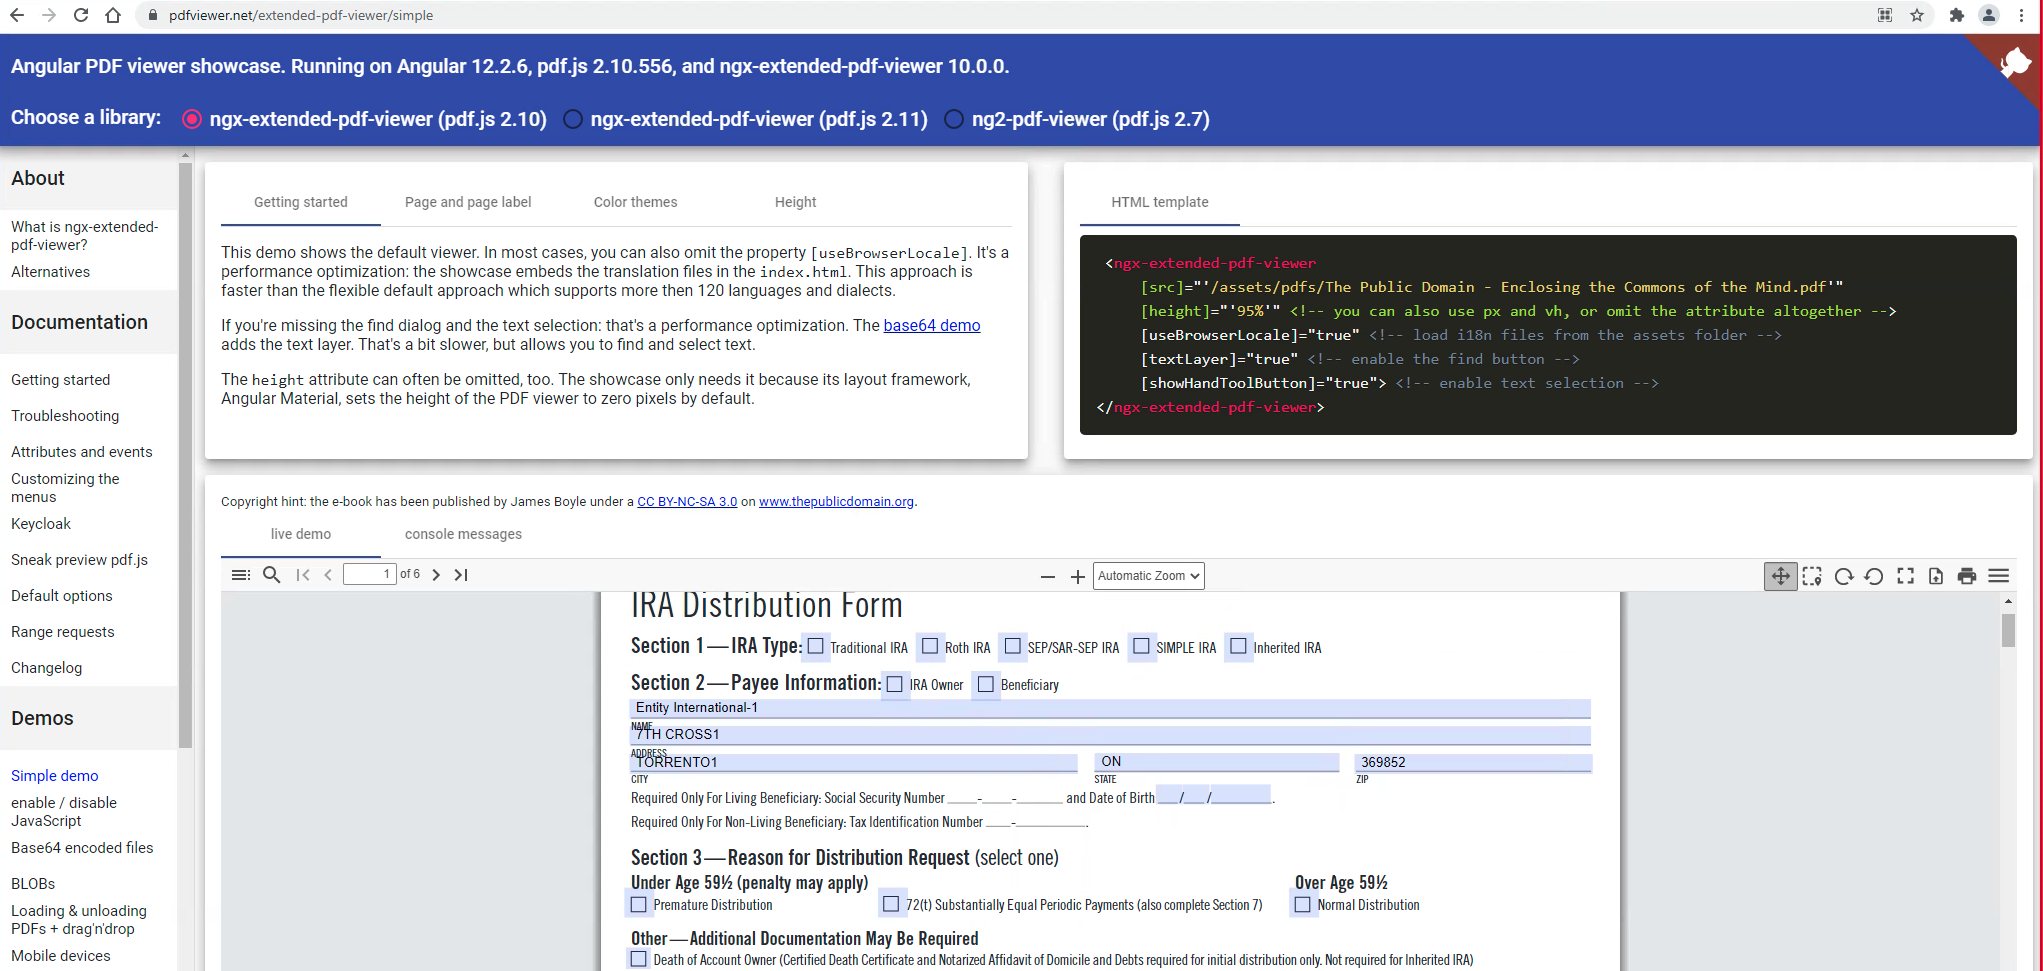Screen dimensions: 2043x971
Task: Print the PDF document
Action: click(x=1967, y=576)
